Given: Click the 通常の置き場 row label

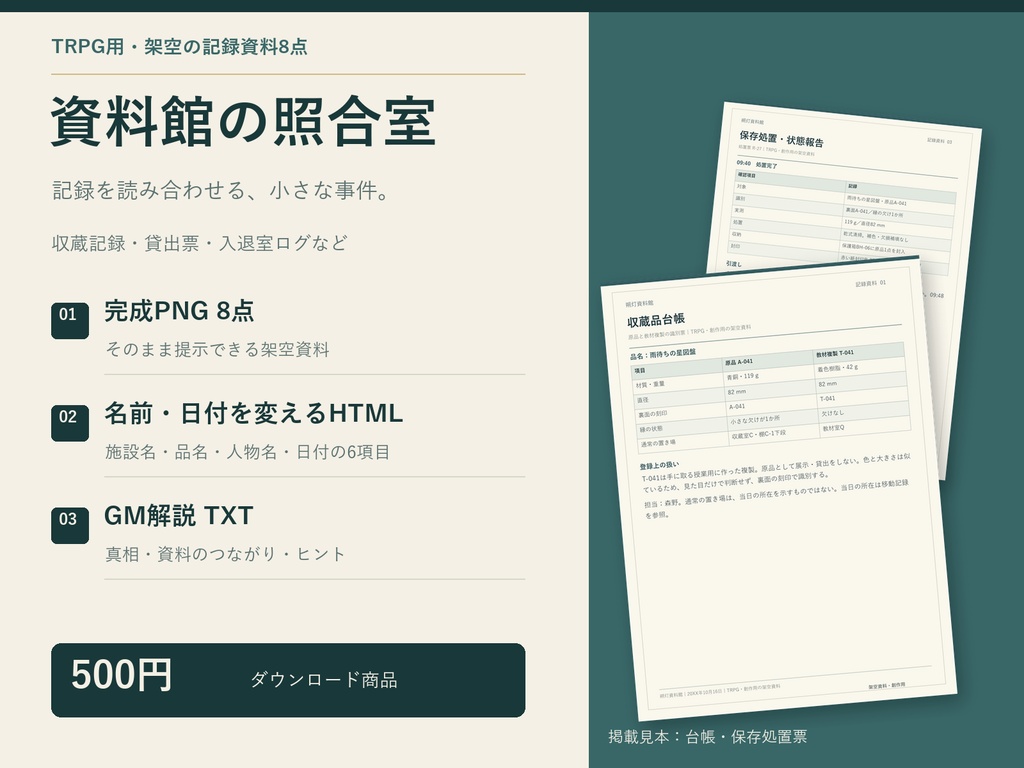Looking at the screenshot, I should (658, 443).
